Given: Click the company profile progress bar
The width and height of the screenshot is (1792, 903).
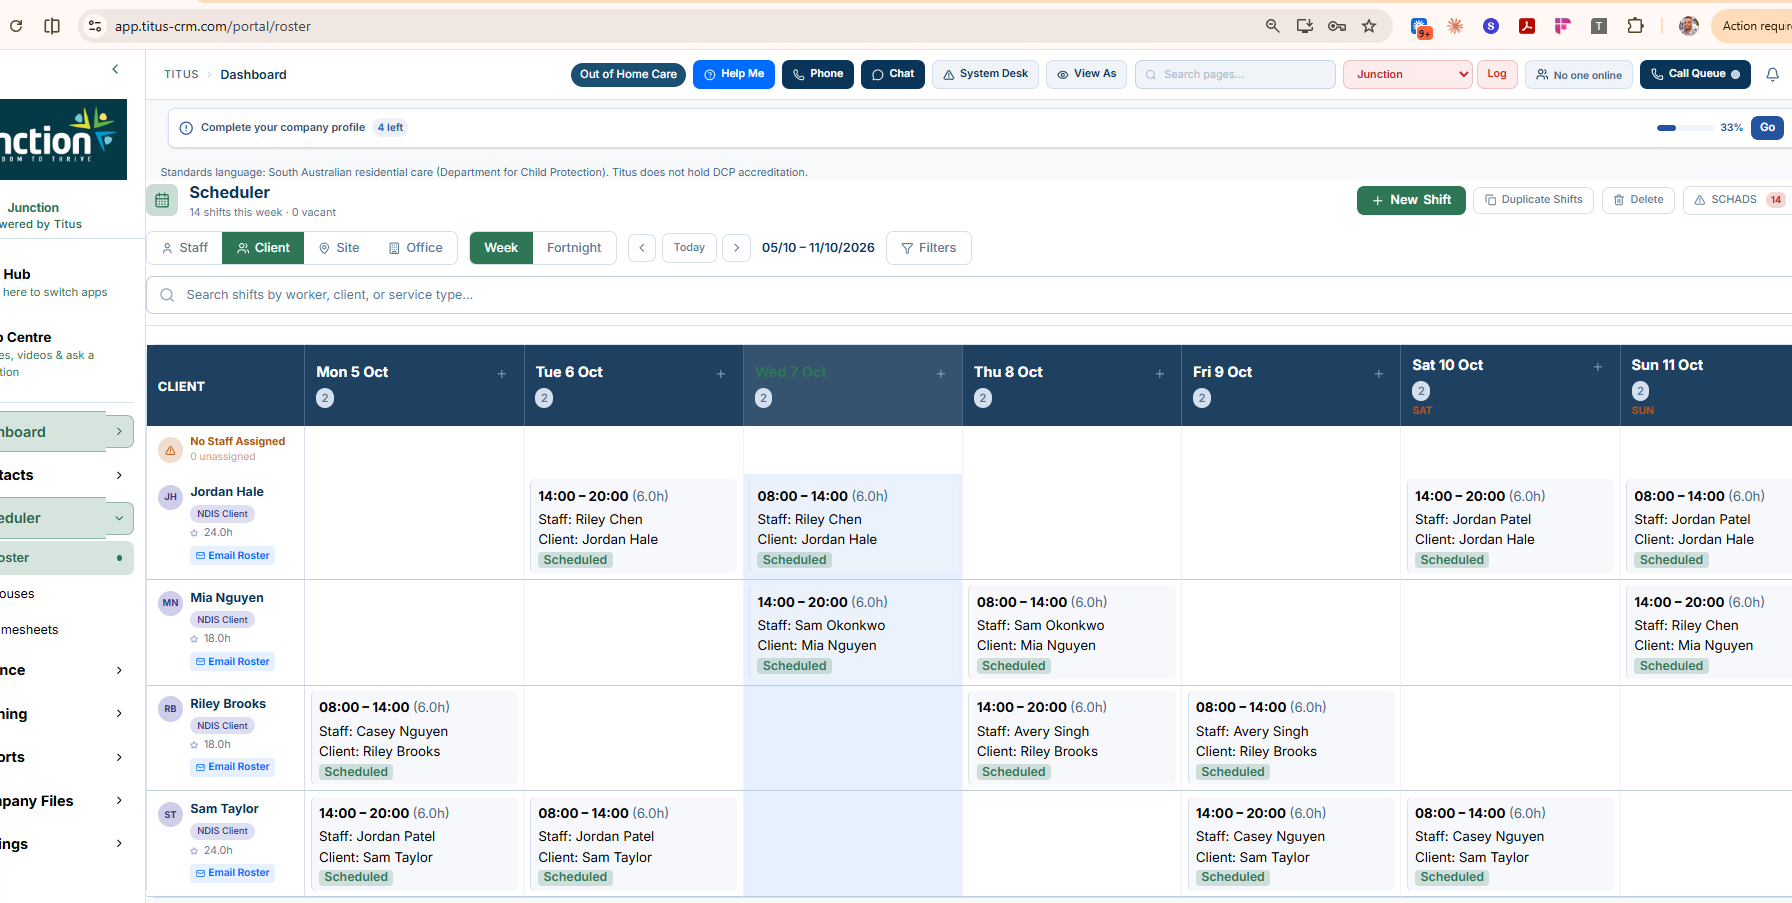Looking at the screenshot, I should pos(1684,128).
